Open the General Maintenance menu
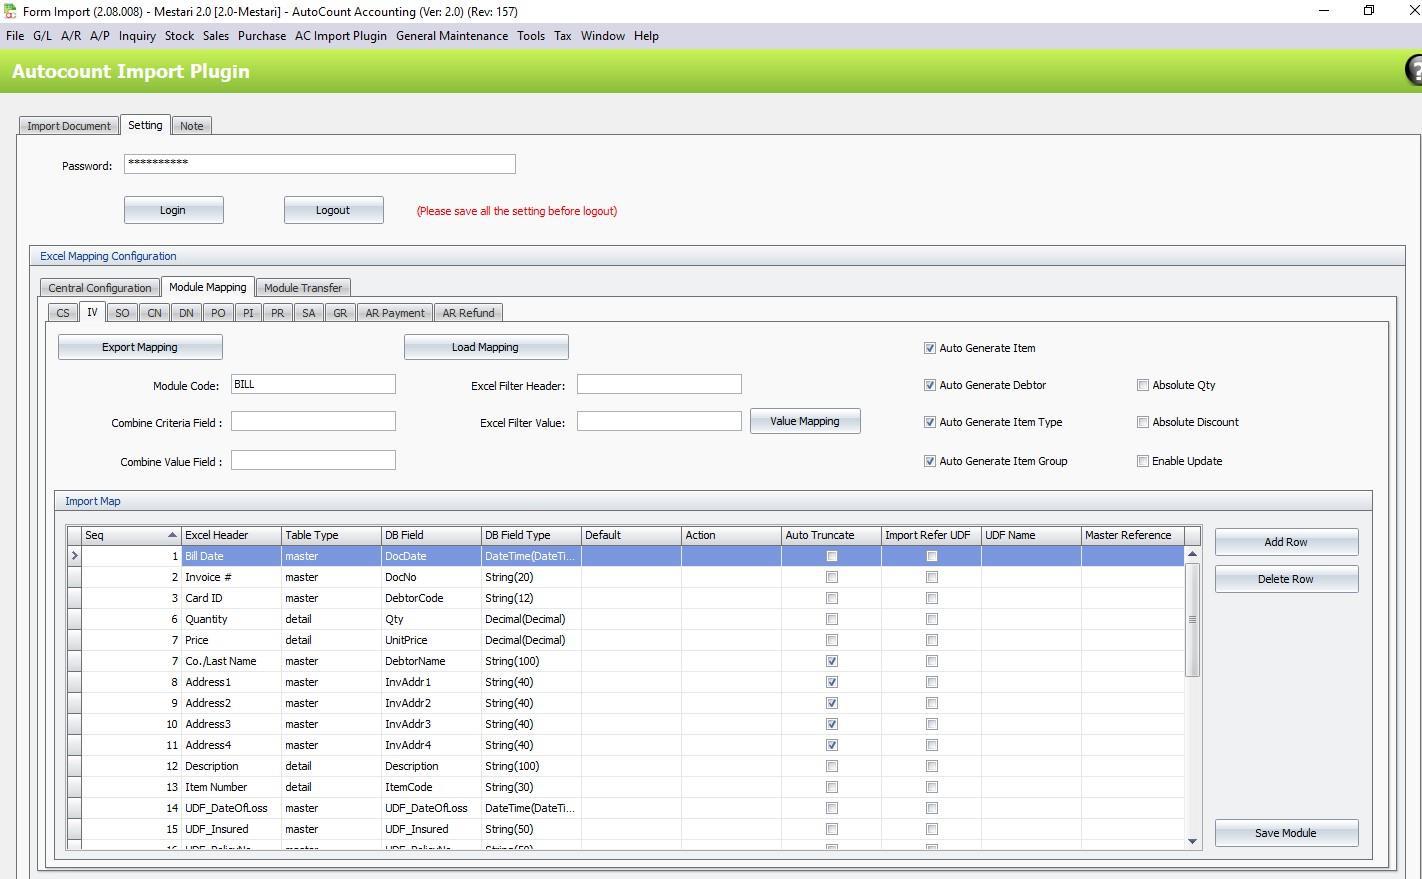1422x879 pixels. click(452, 35)
